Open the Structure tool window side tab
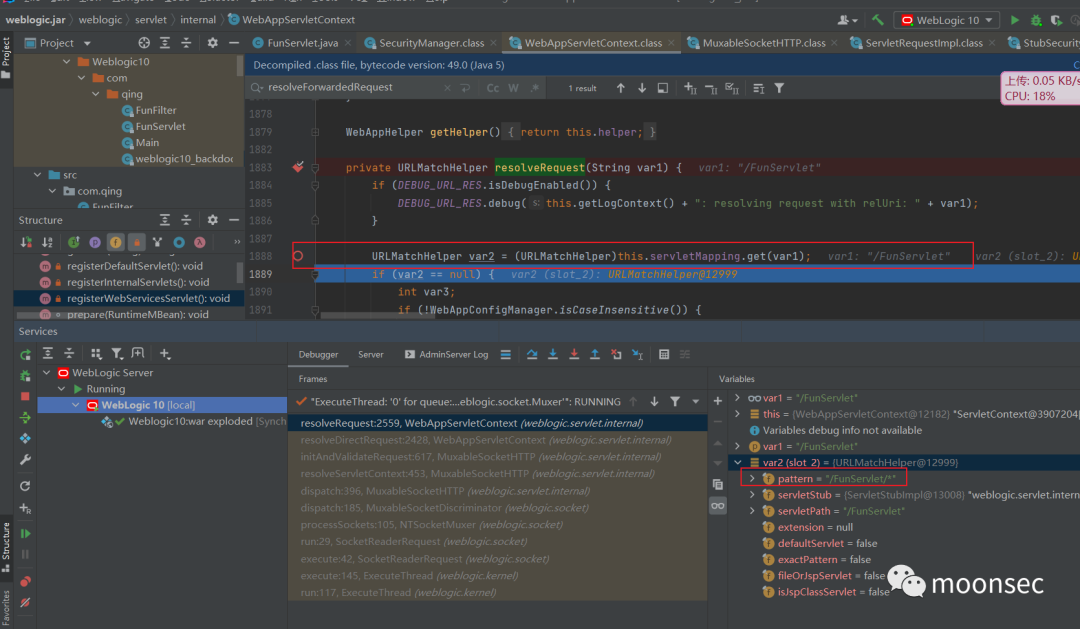This screenshot has width=1080, height=629. (x=6, y=547)
